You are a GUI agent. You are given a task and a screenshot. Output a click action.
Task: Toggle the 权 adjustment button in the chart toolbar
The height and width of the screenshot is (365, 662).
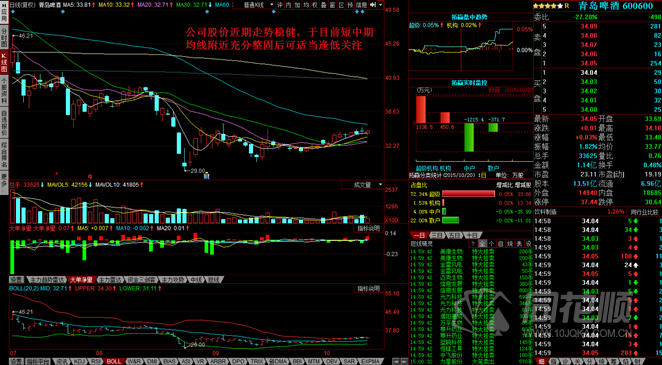[315, 5]
